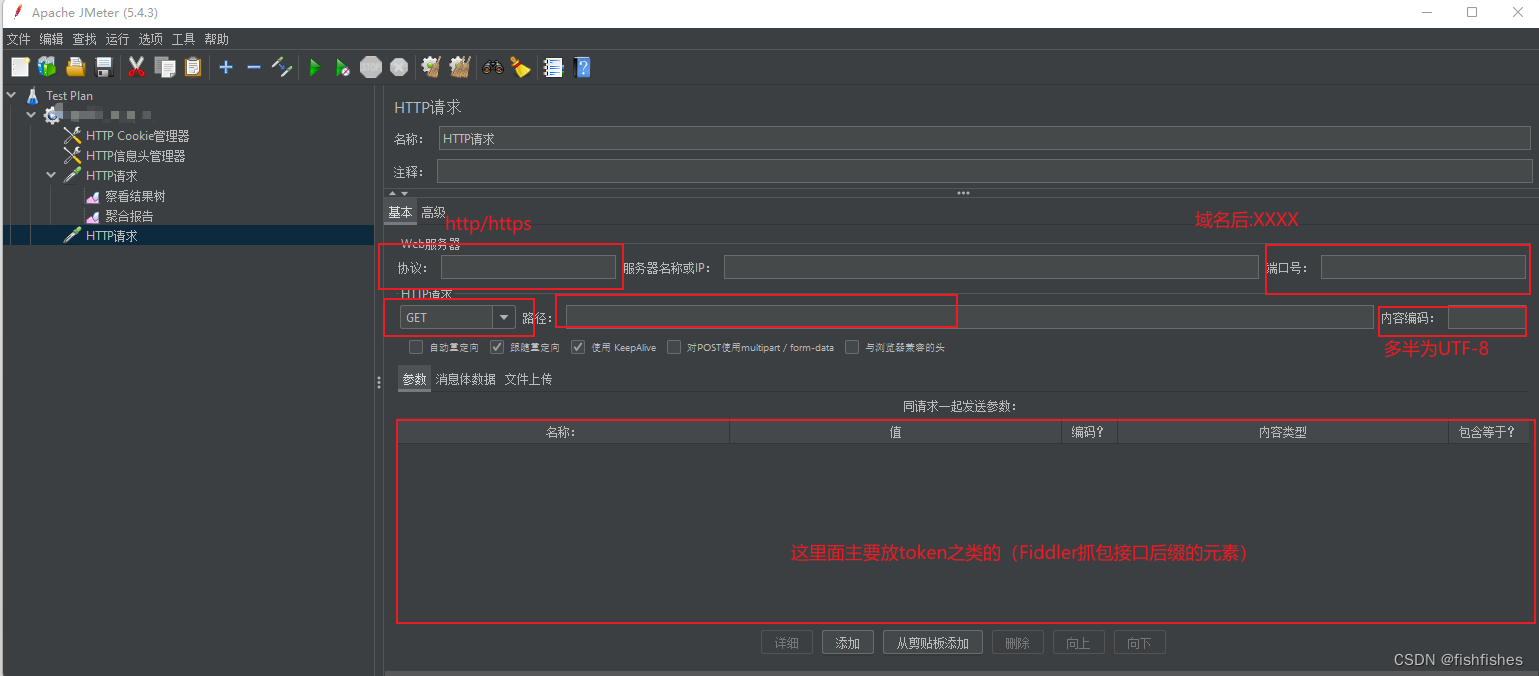Start test without pauses icon
Screen dimensions: 1539x676
coord(343,67)
